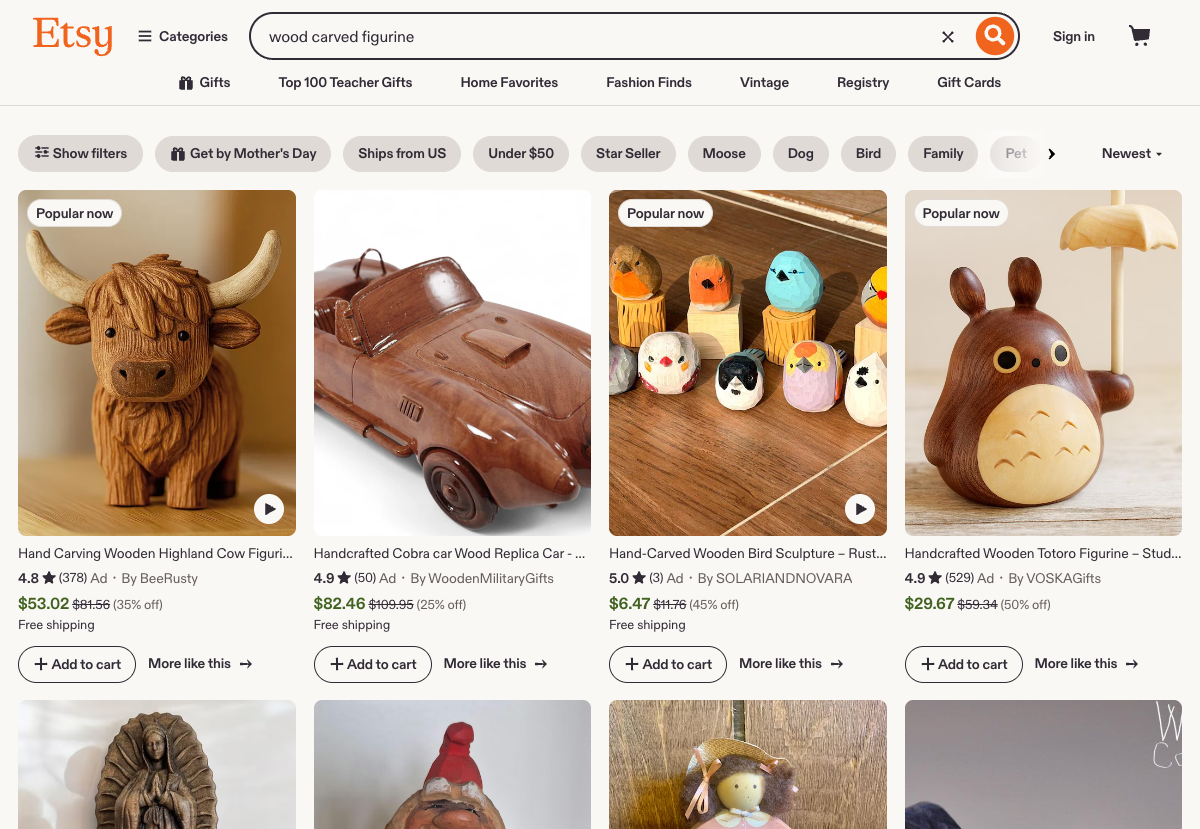
Task: Expand the Show filters panel
Action: (81, 154)
